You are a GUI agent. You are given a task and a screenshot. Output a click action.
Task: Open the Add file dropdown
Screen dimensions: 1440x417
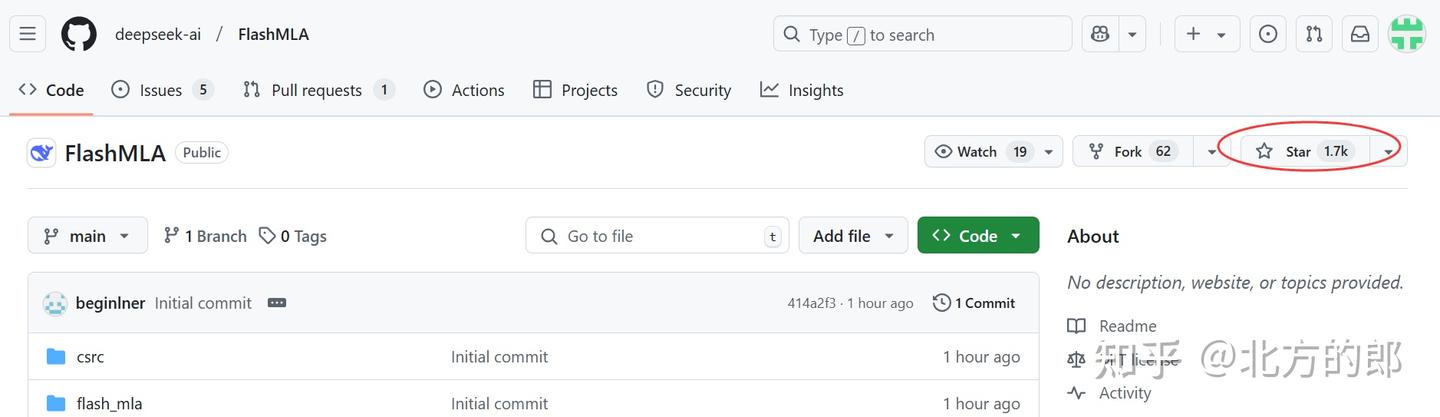point(853,236)
